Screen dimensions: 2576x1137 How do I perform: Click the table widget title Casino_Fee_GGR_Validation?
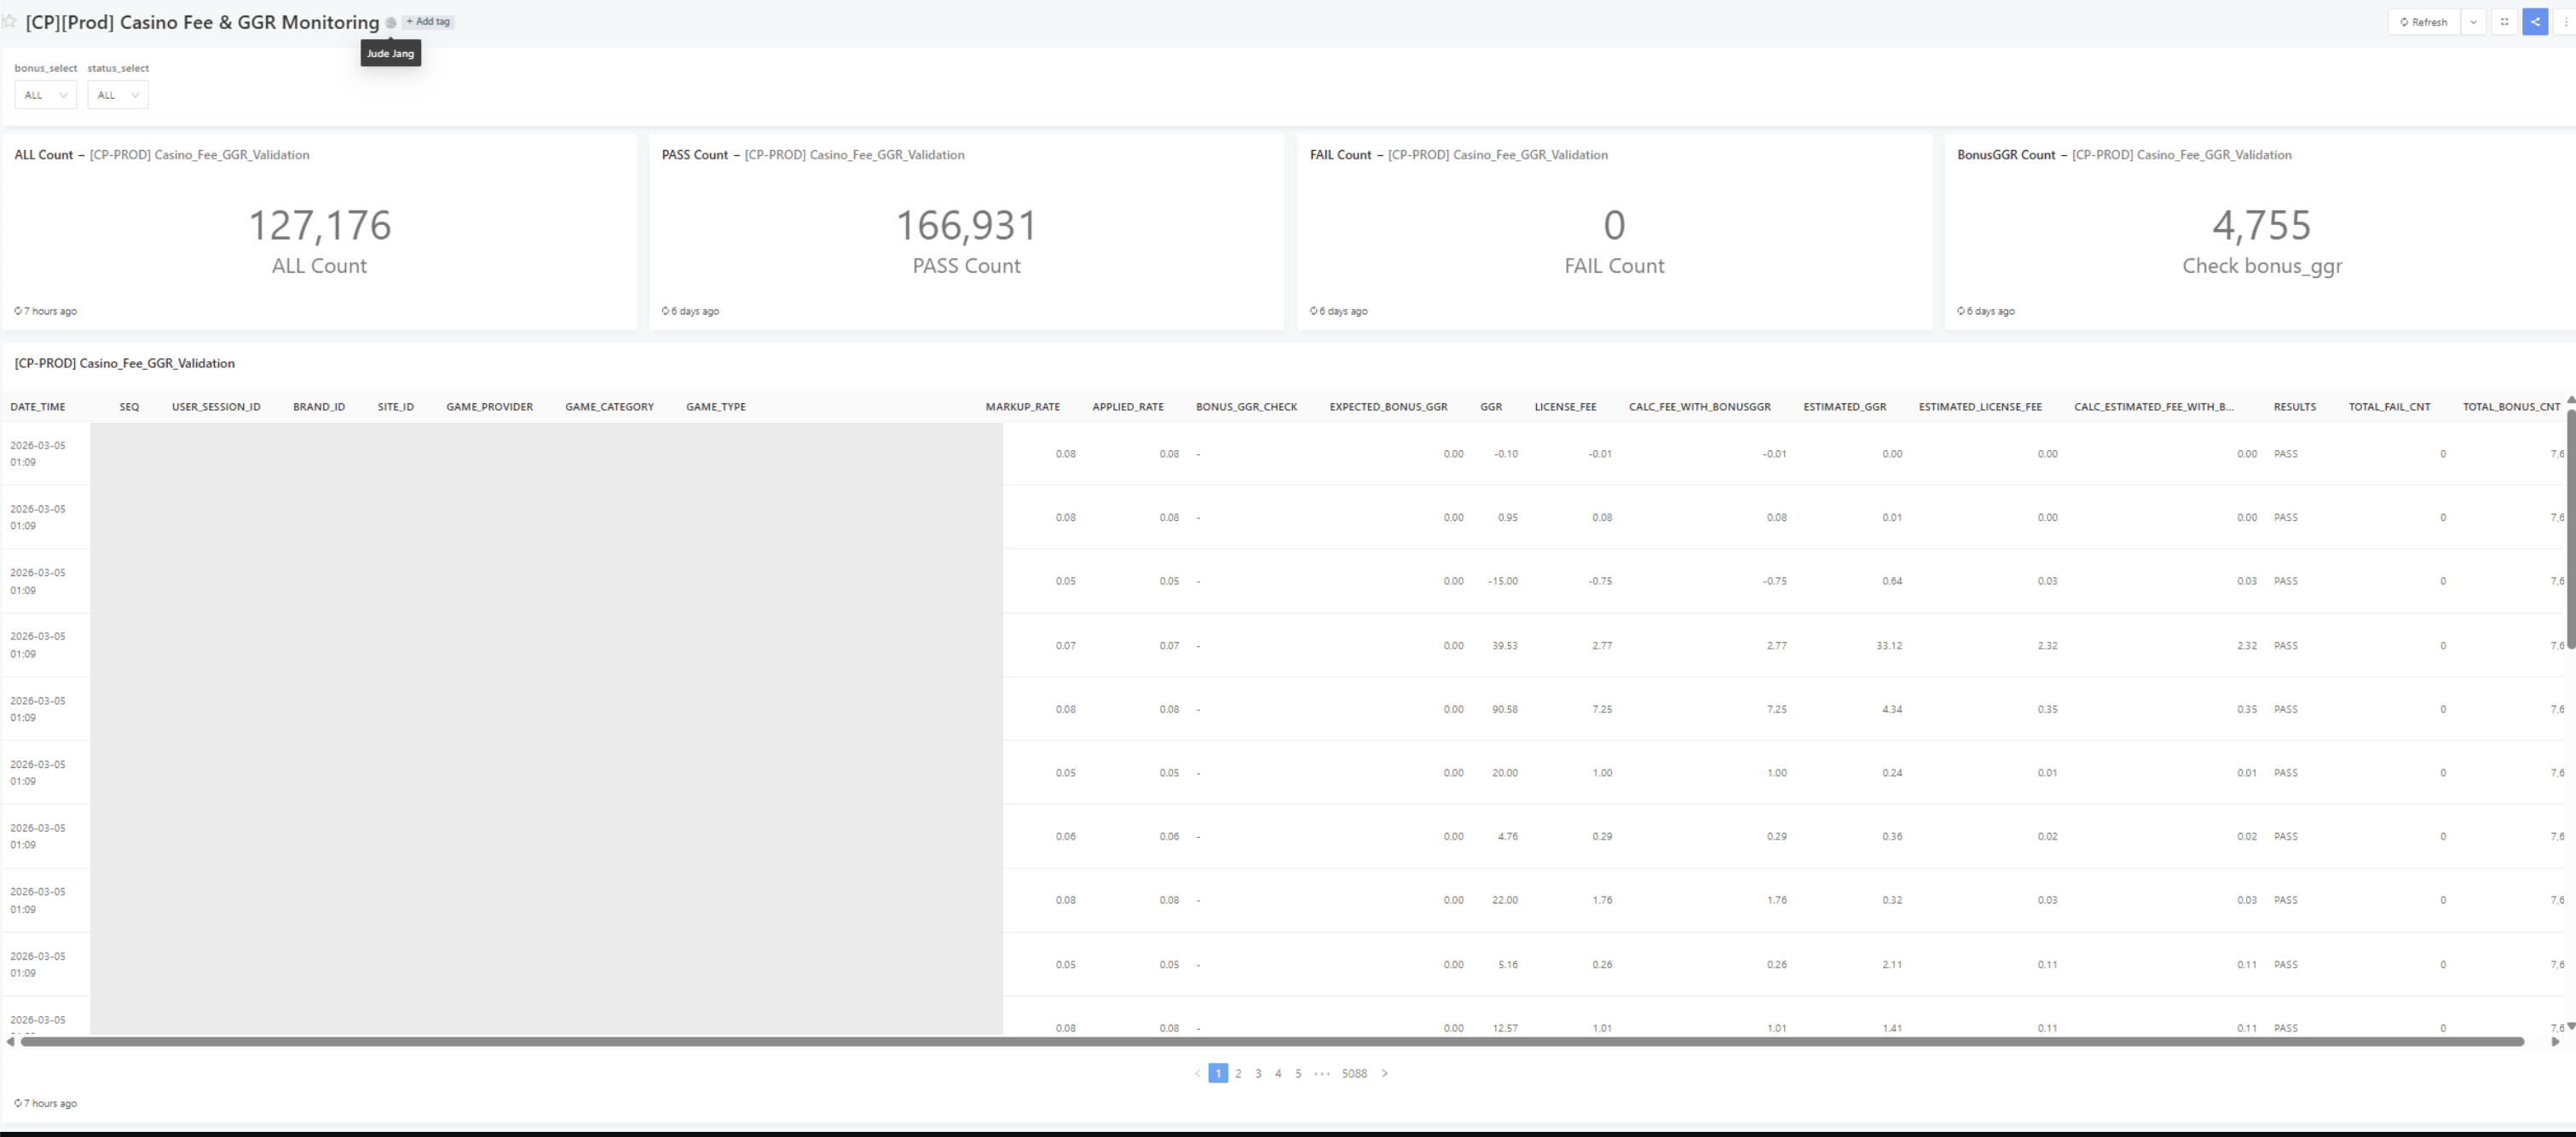(x=125, y=363)
